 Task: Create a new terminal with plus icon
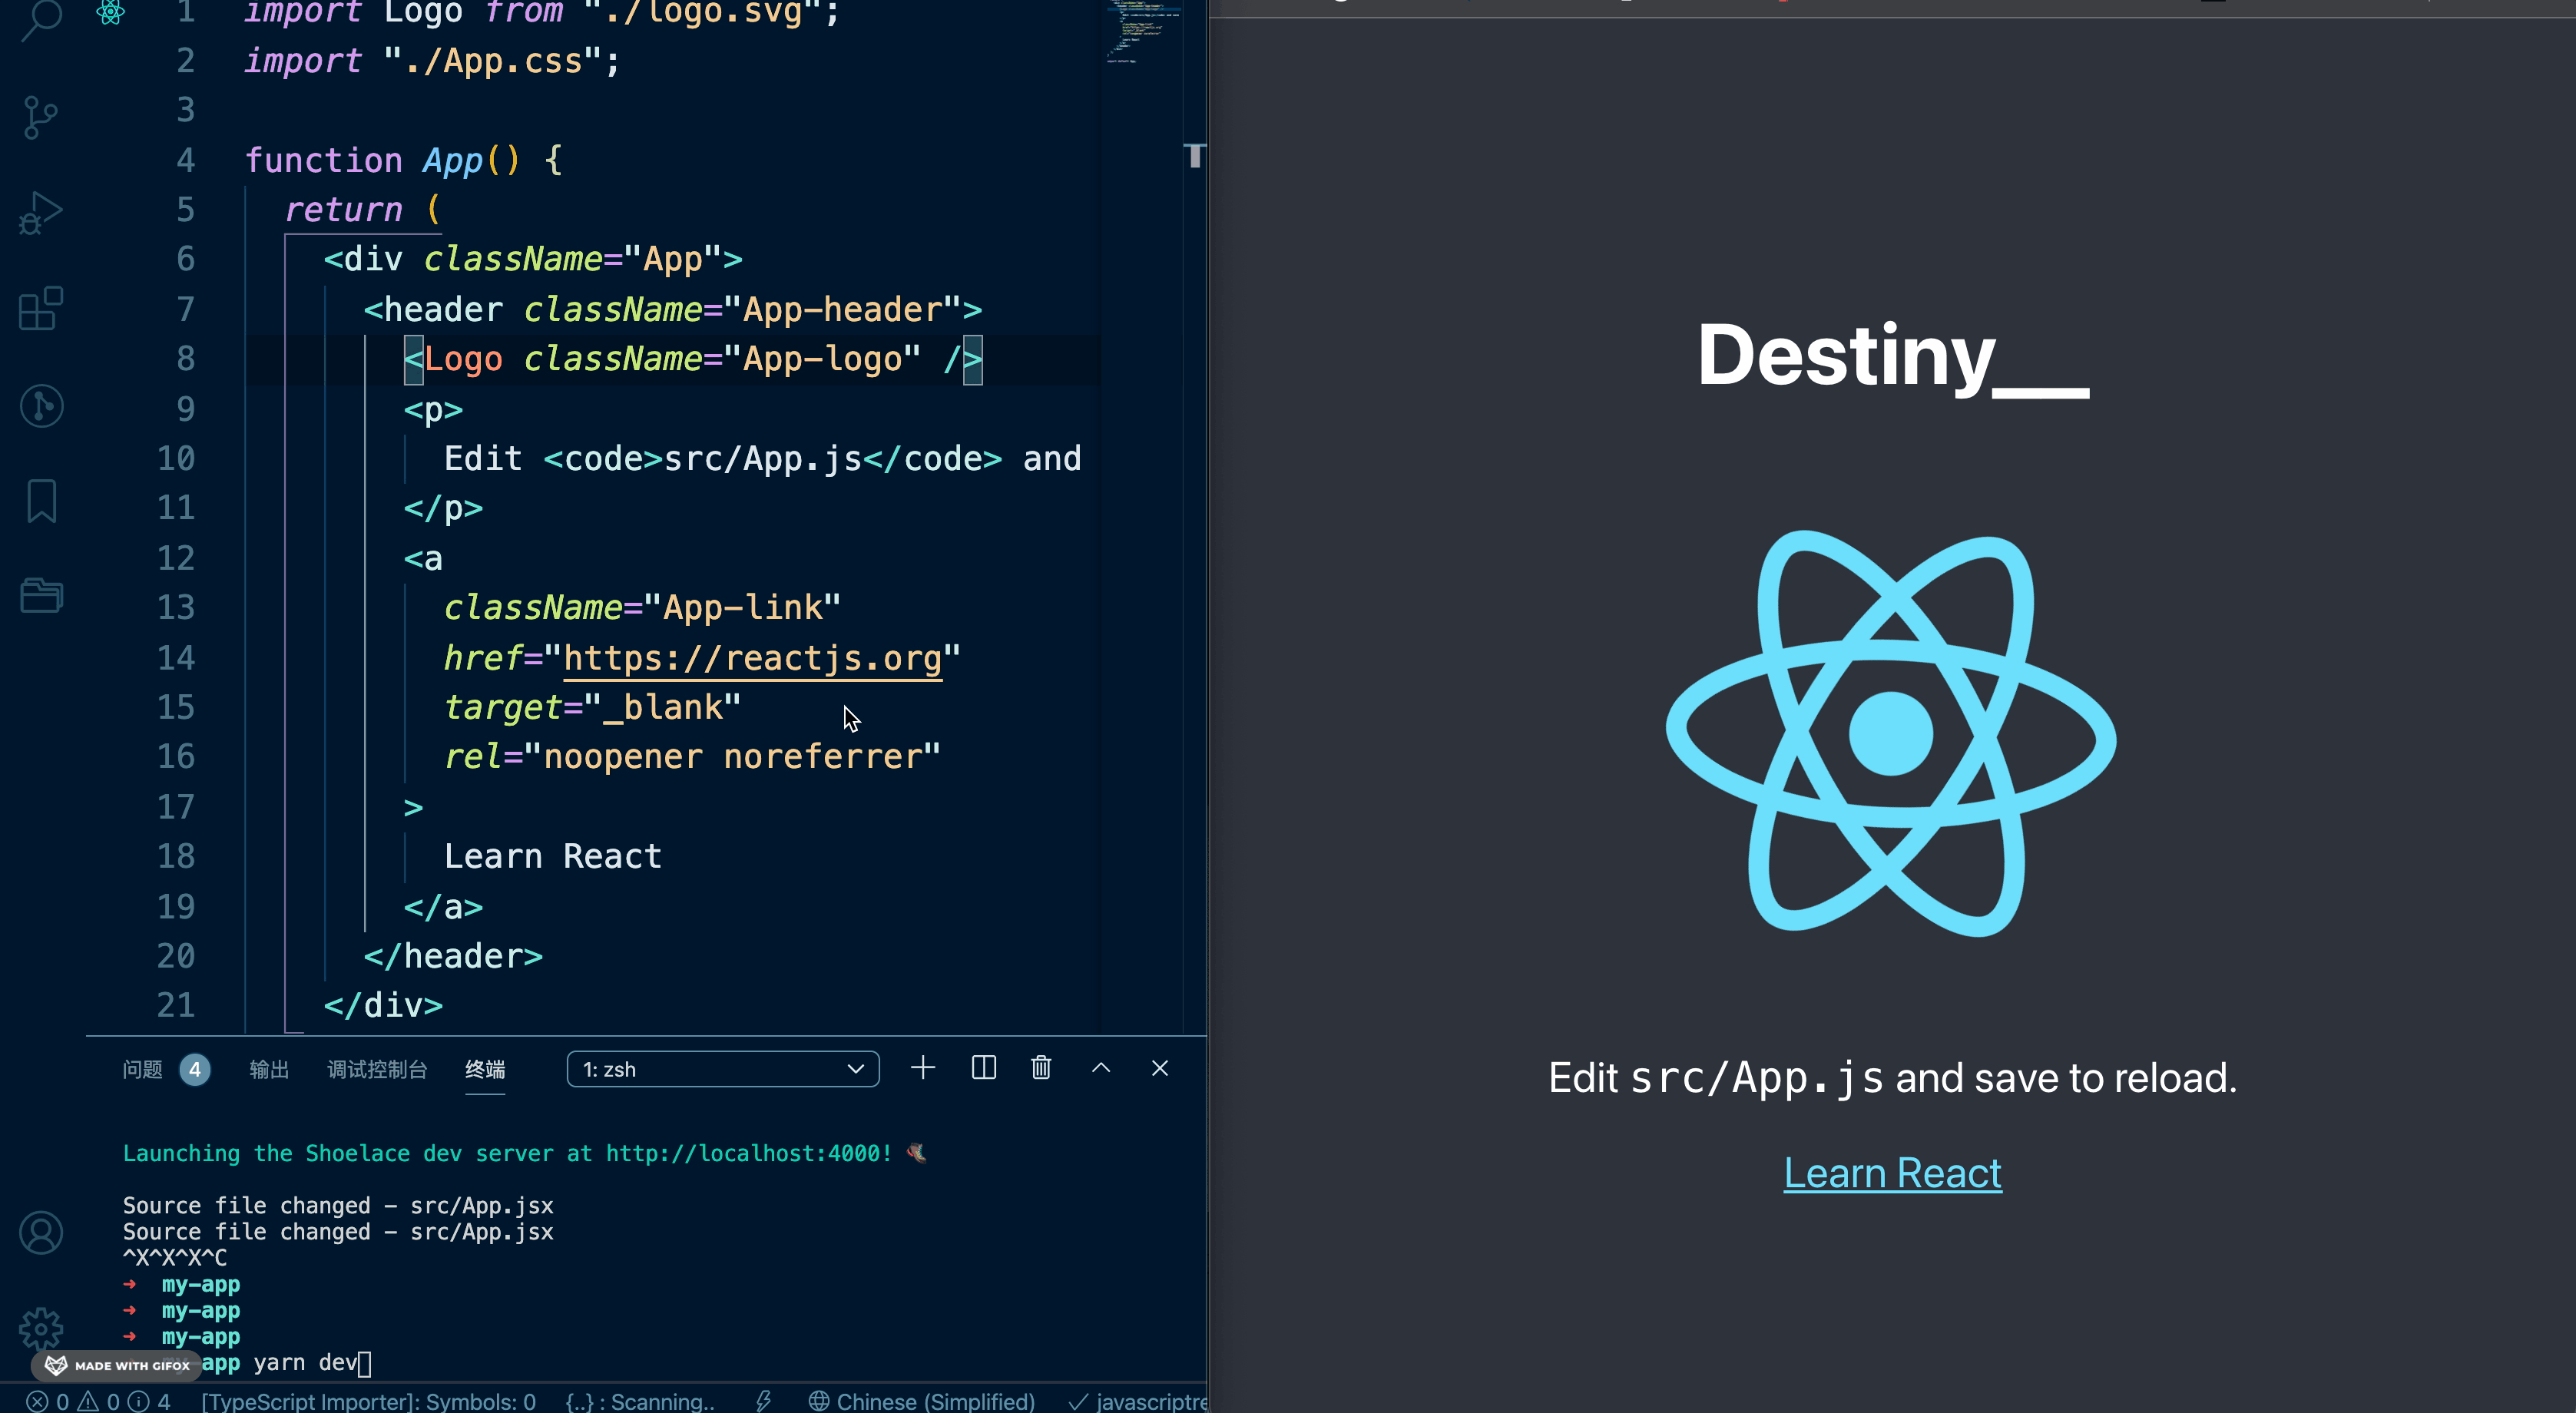pyautogui.click(x=923, y=1068)
